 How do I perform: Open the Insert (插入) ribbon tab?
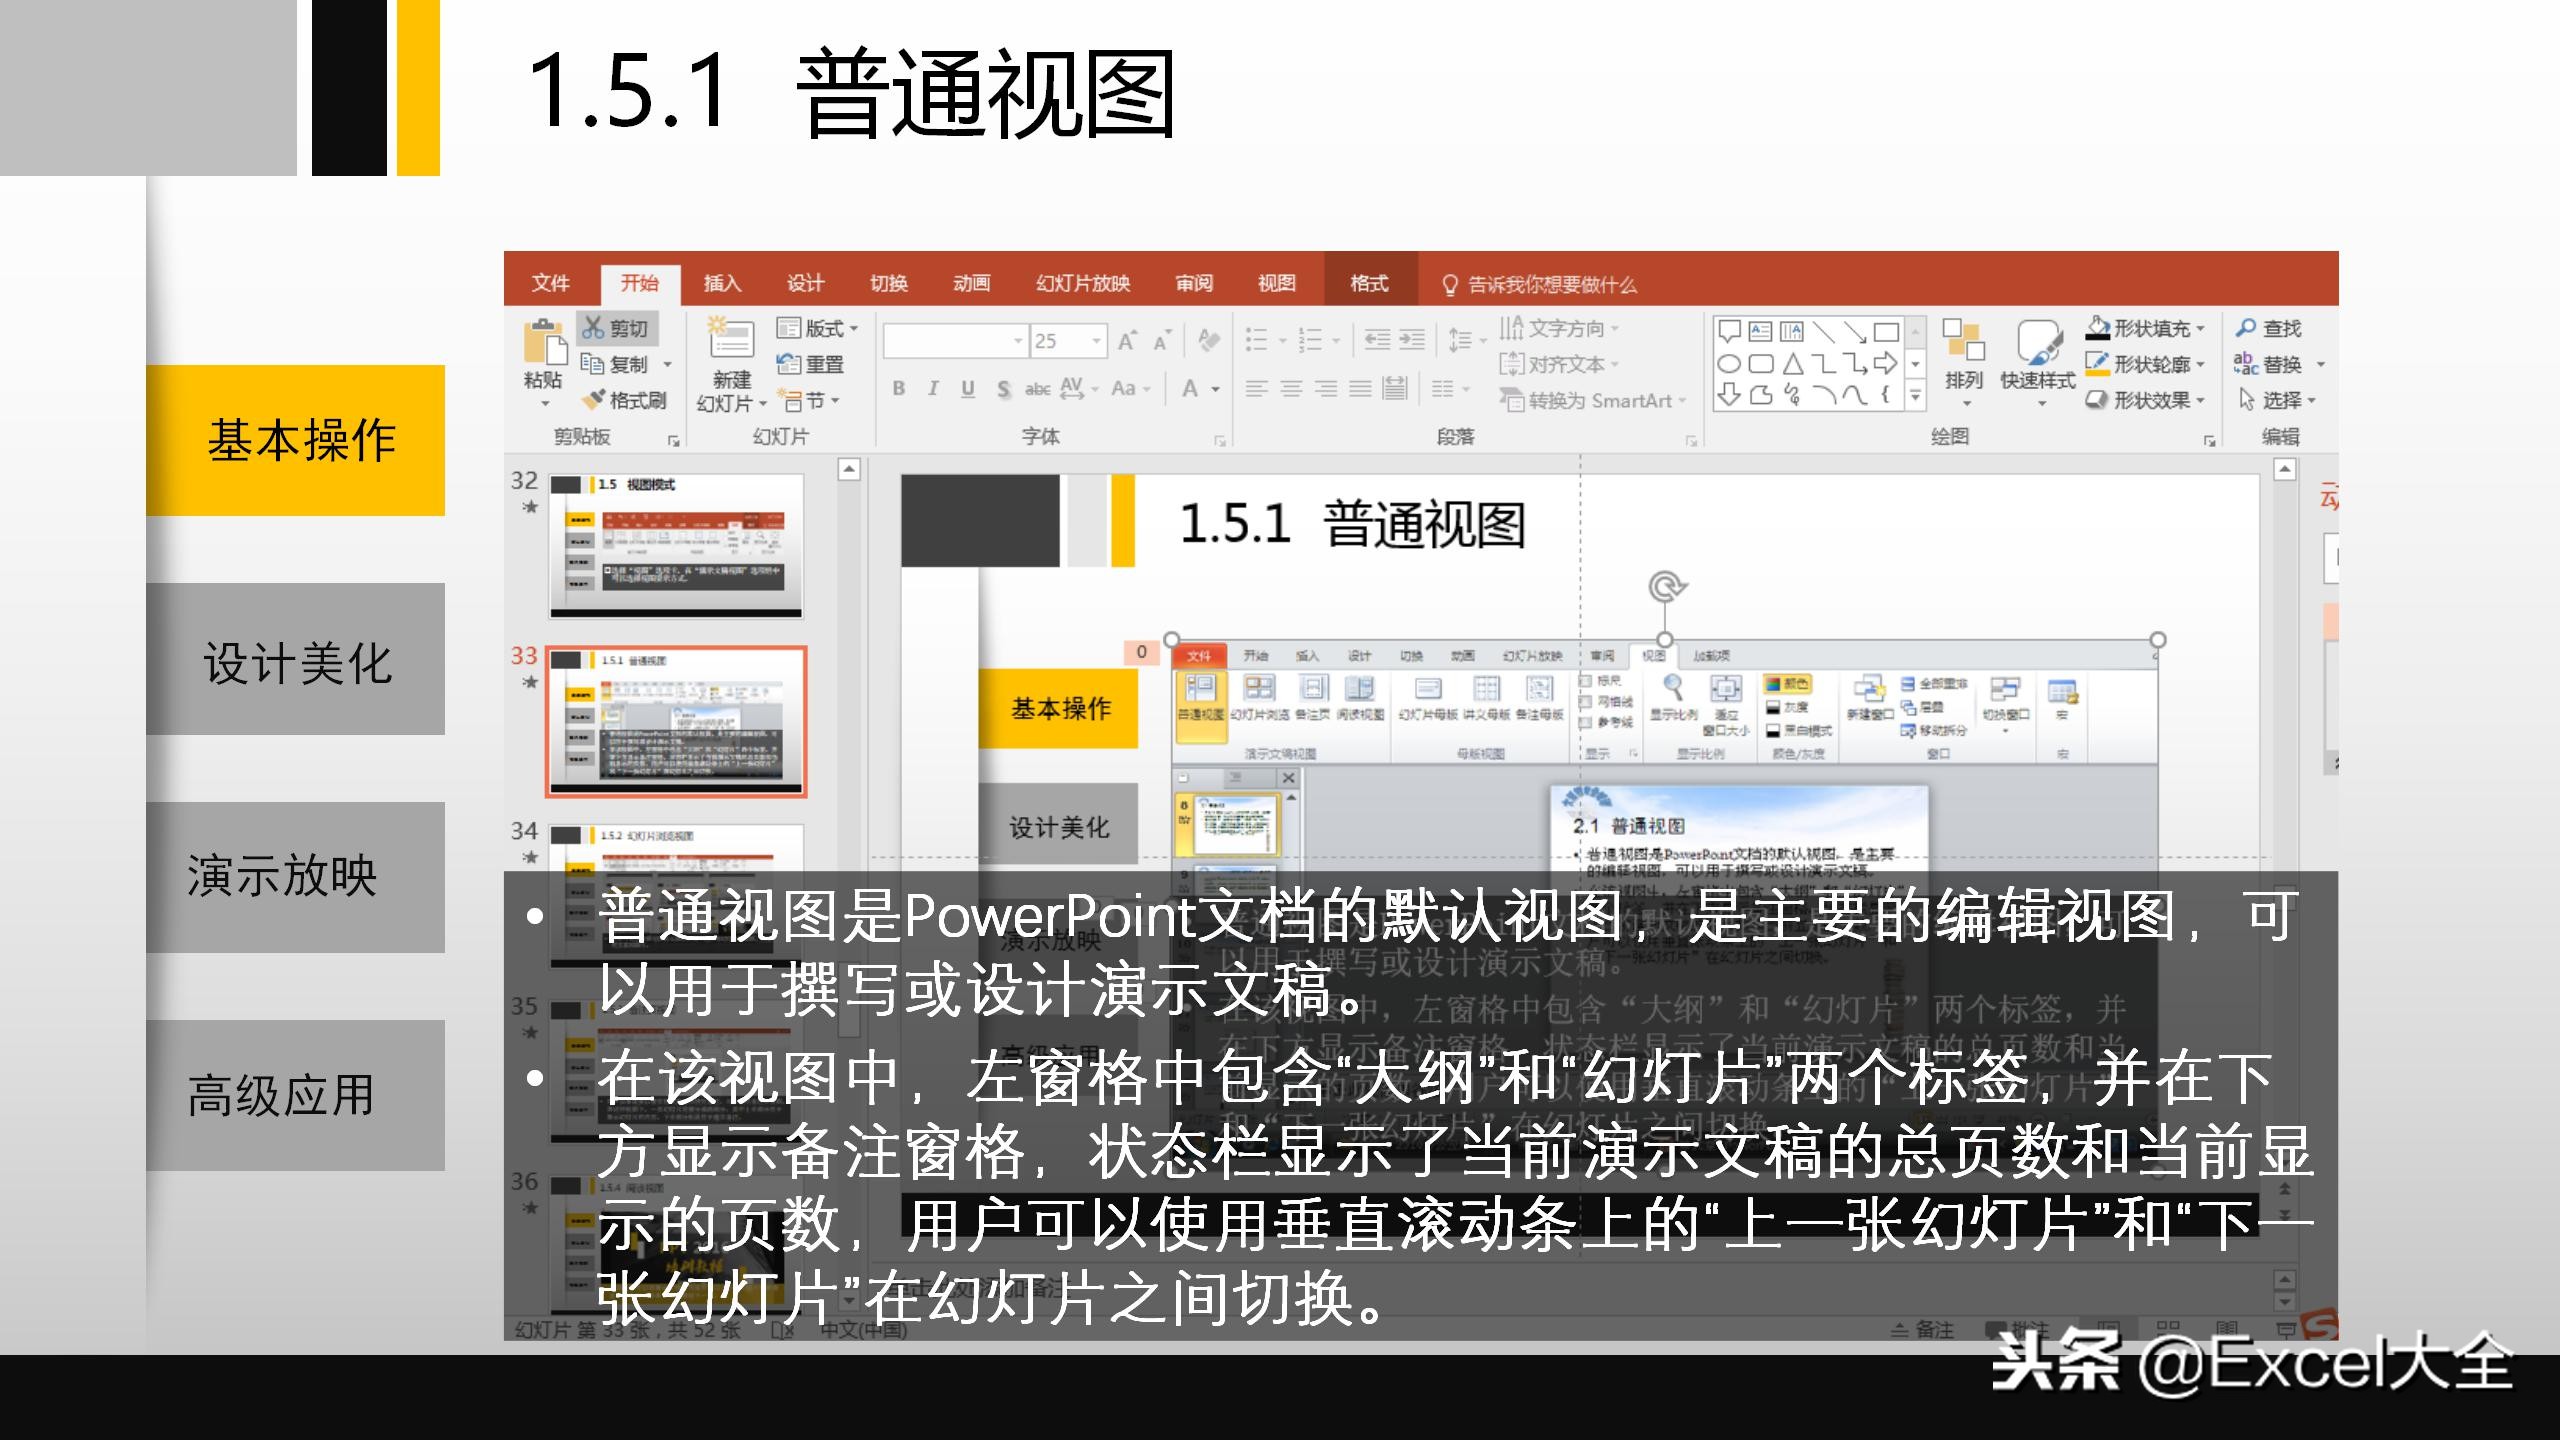click(721, 285)
